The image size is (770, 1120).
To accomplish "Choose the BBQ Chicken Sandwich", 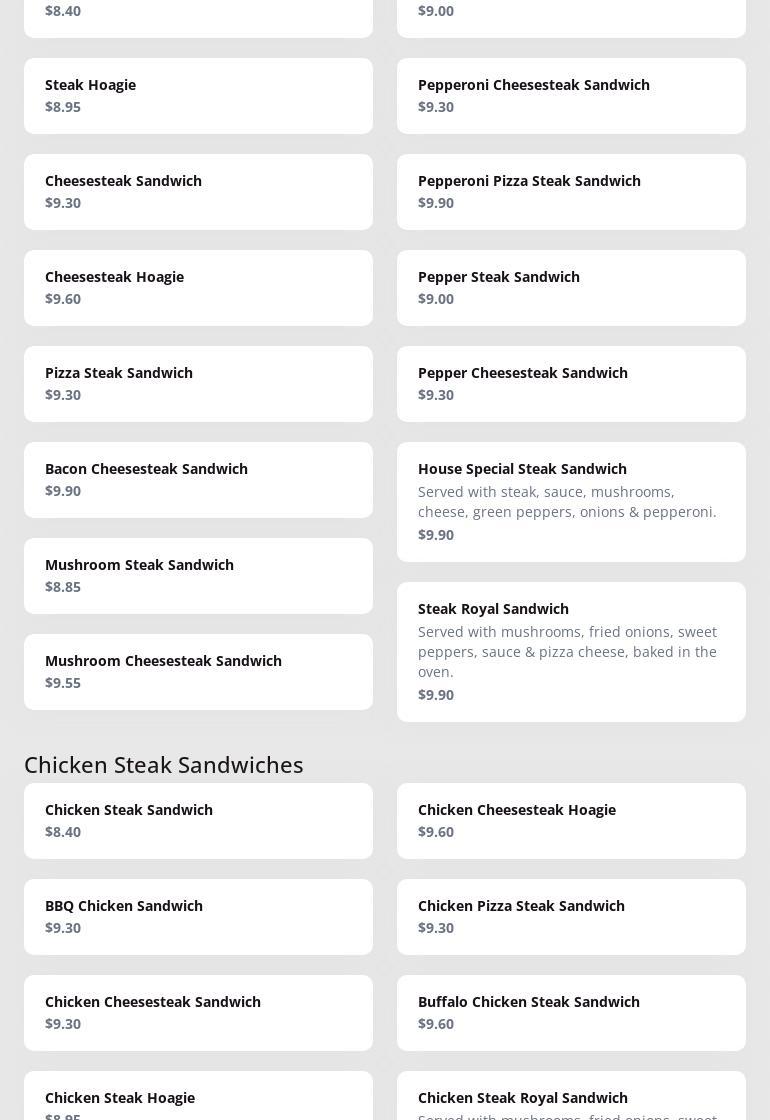I will tap(198, 917).
